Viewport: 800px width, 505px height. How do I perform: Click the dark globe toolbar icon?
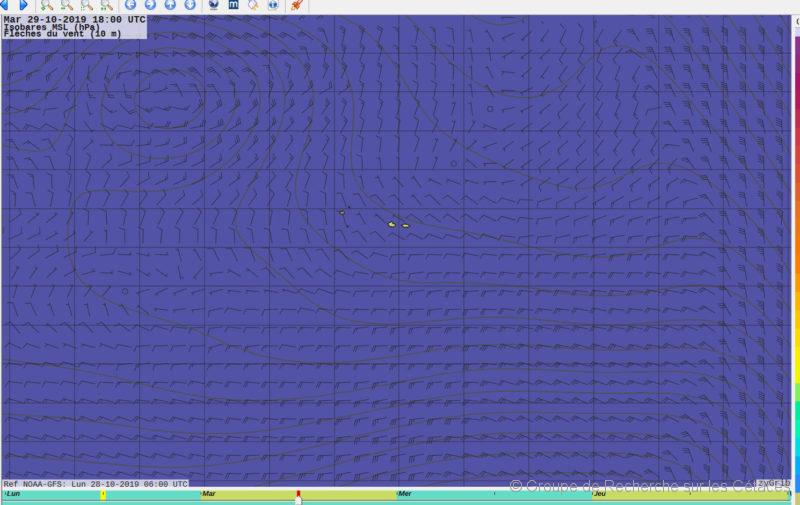click(x=213, y=5)
